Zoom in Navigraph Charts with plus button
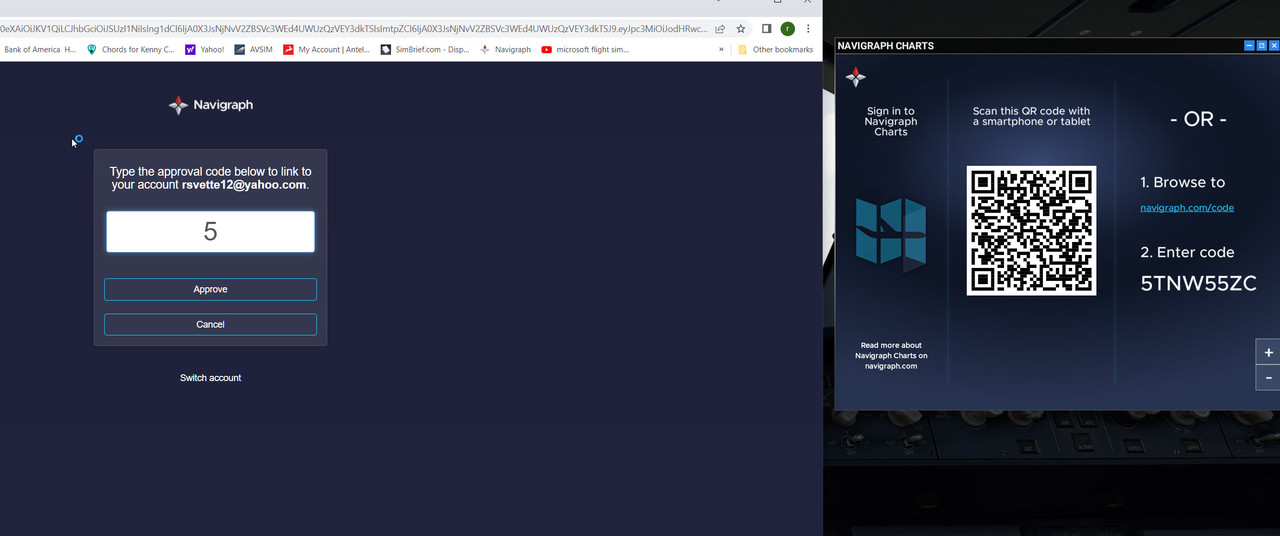 click(x=1269, y=353)
